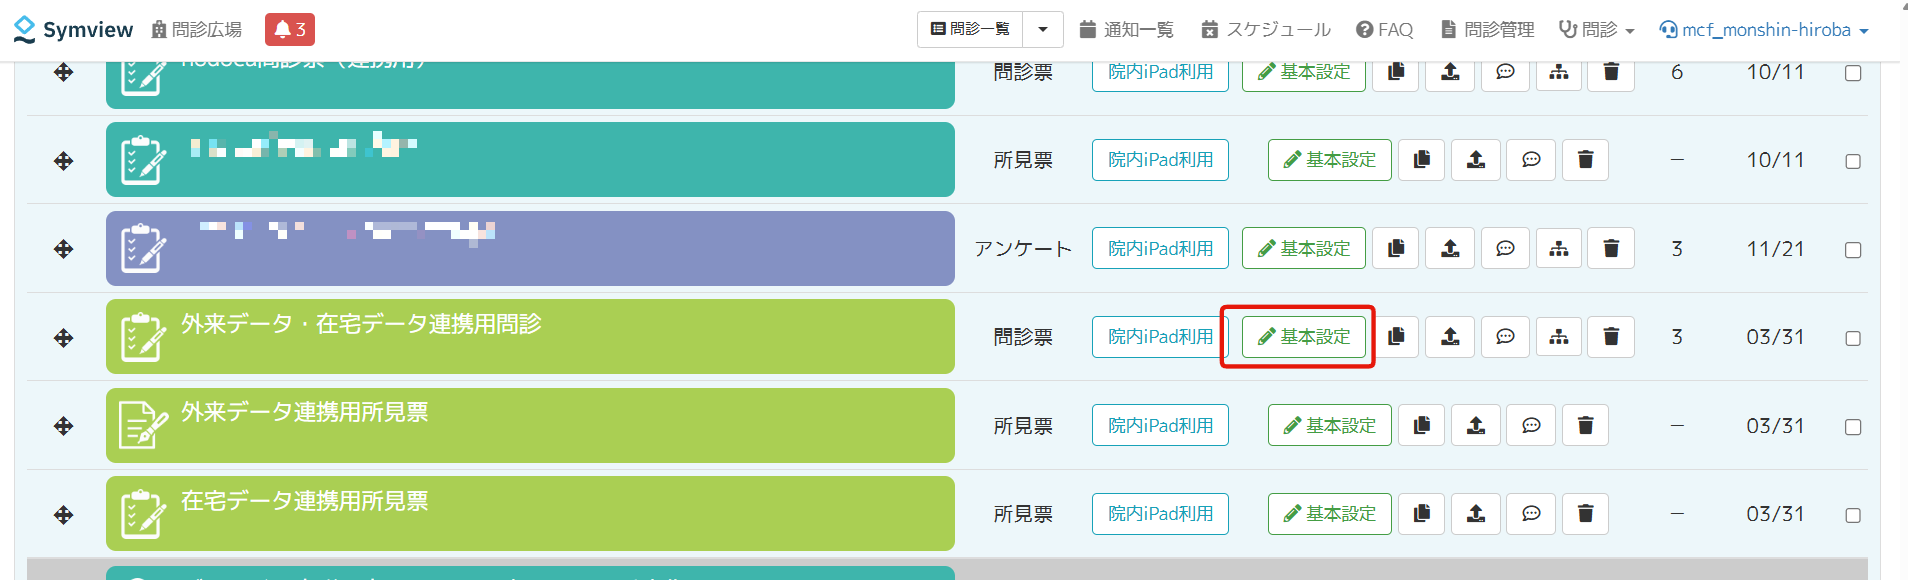The image size is (1908, 580).
Task: Duplicate the 外来データ連携用所見票 form
Action: point(1422,426)
